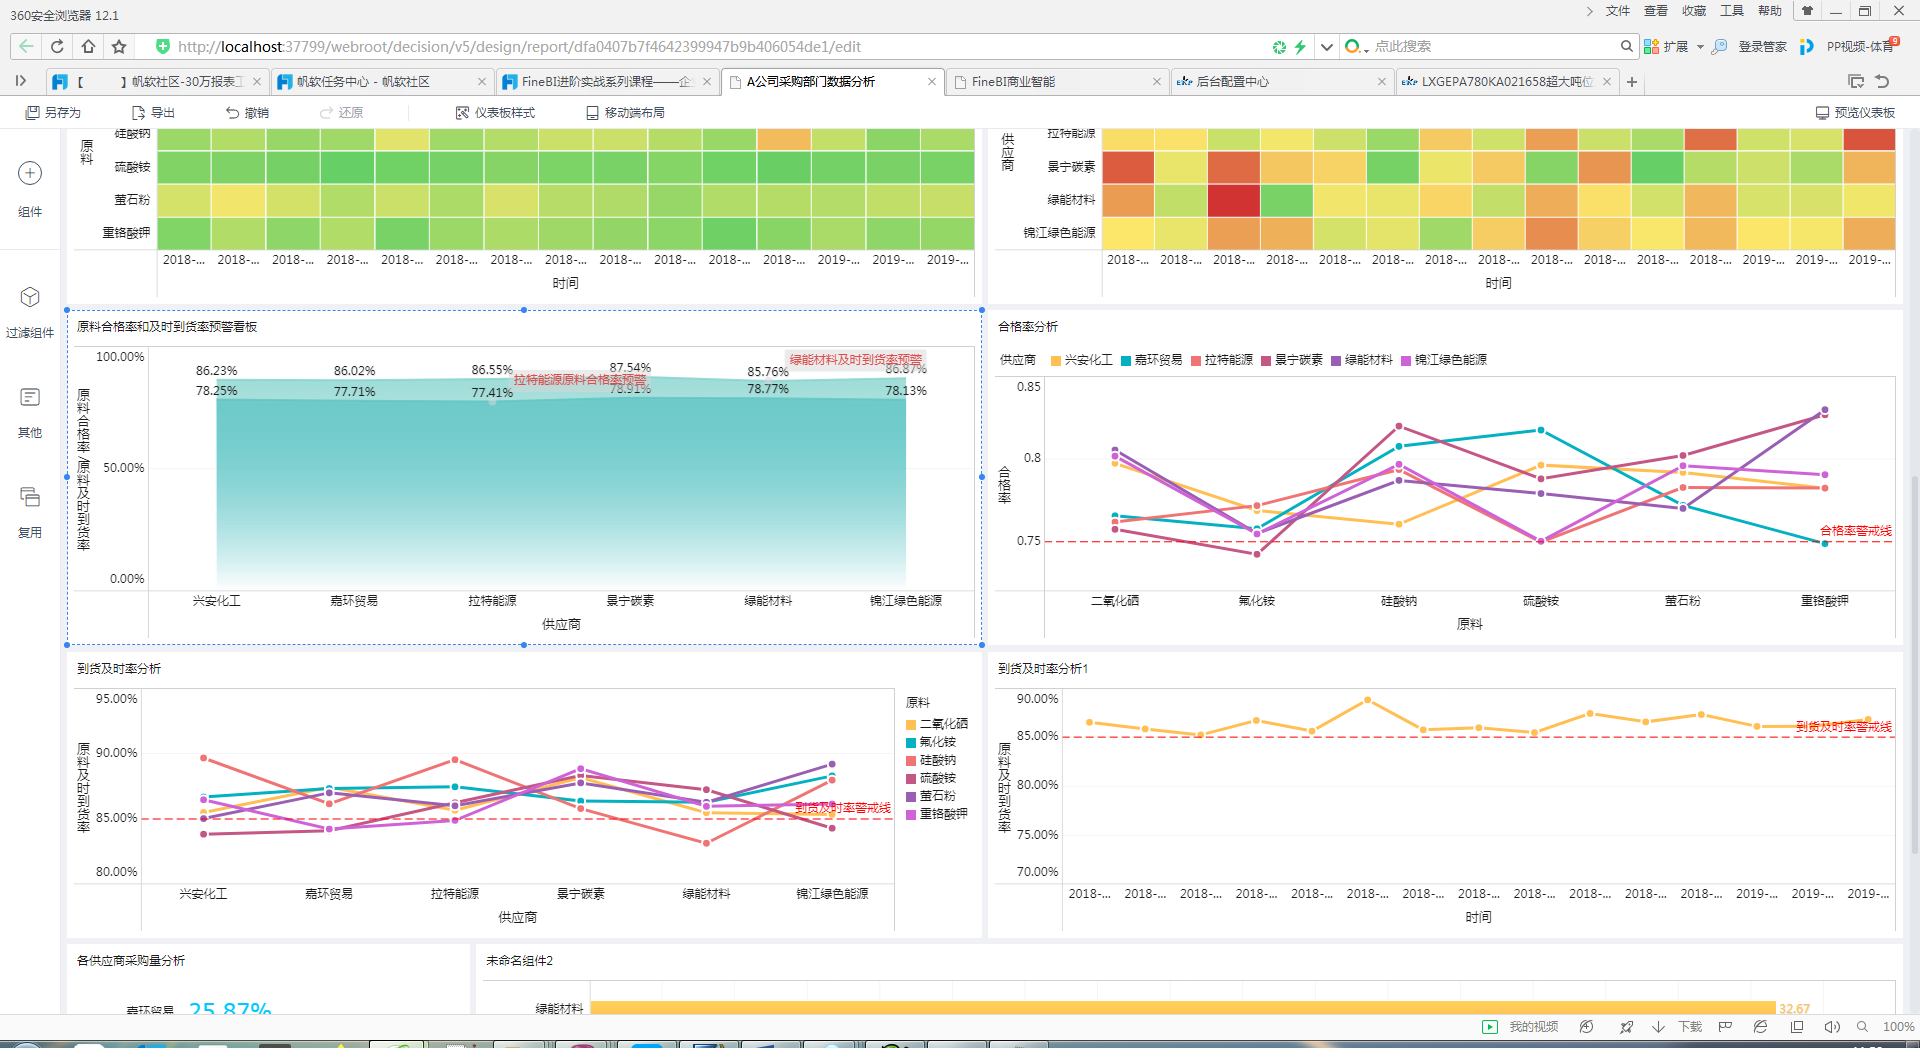Switch to the FineBI商业智能 tab
This screenshot has width=1920, height=1048.
1013,82
